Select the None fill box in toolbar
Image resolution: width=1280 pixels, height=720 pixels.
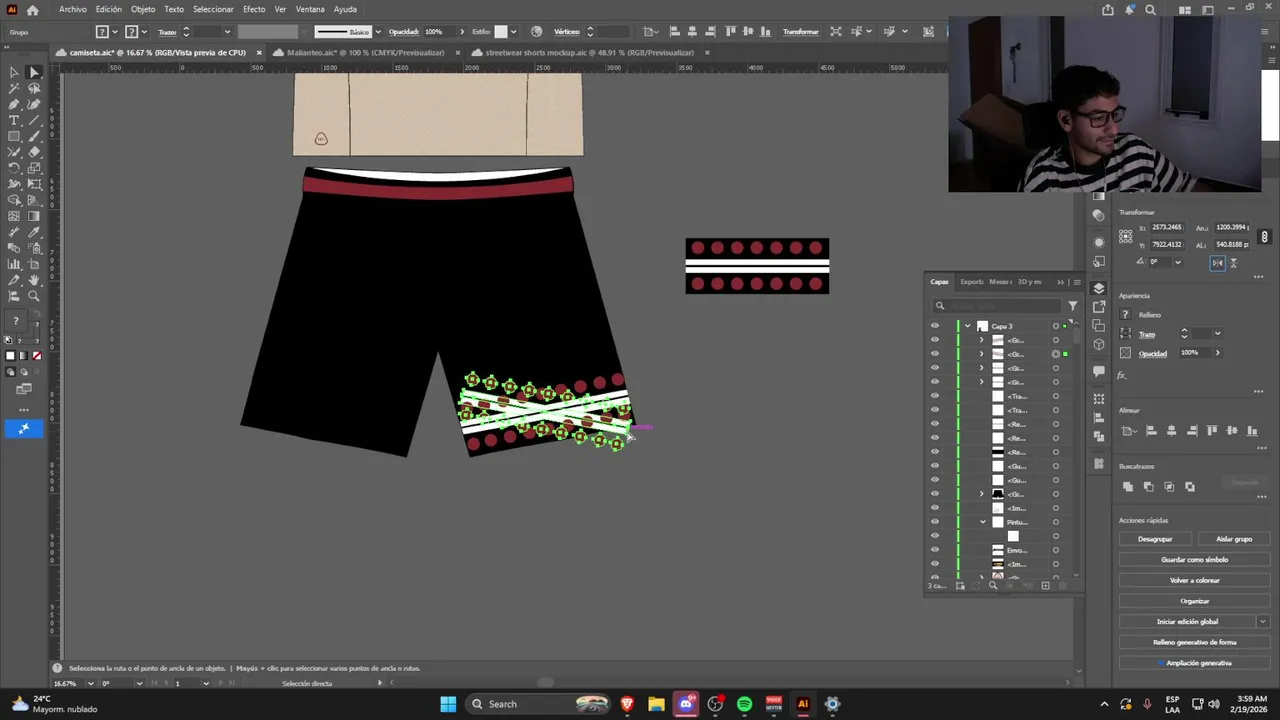coord(37,356)
